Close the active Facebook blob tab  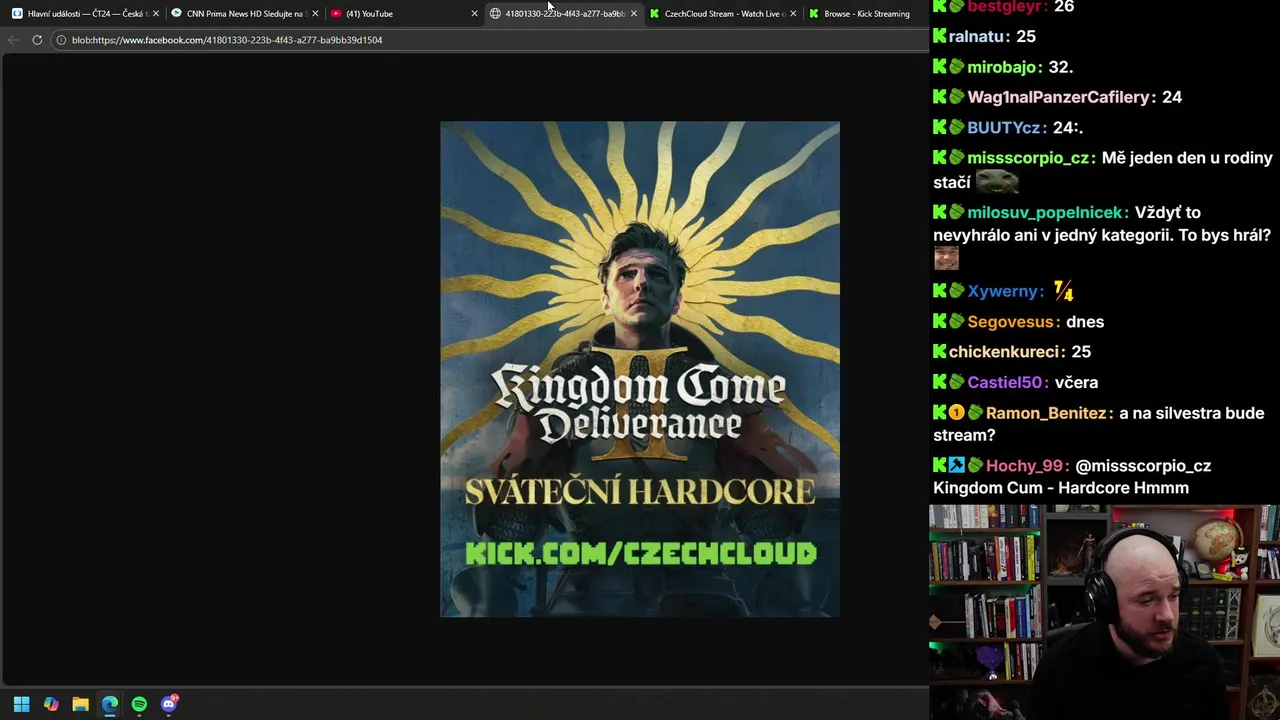click(x=633, y=14)
